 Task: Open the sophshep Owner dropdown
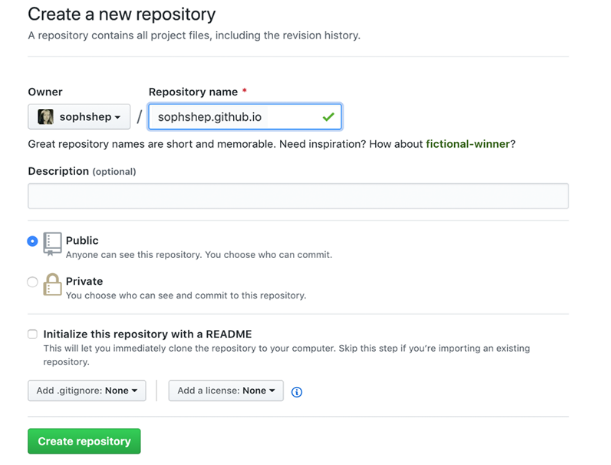coord(79,117)
